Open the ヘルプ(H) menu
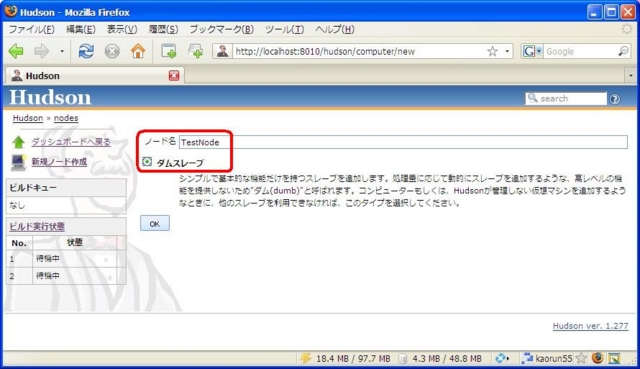This screenshot has width=640, height=369. [x=335, y=29]
